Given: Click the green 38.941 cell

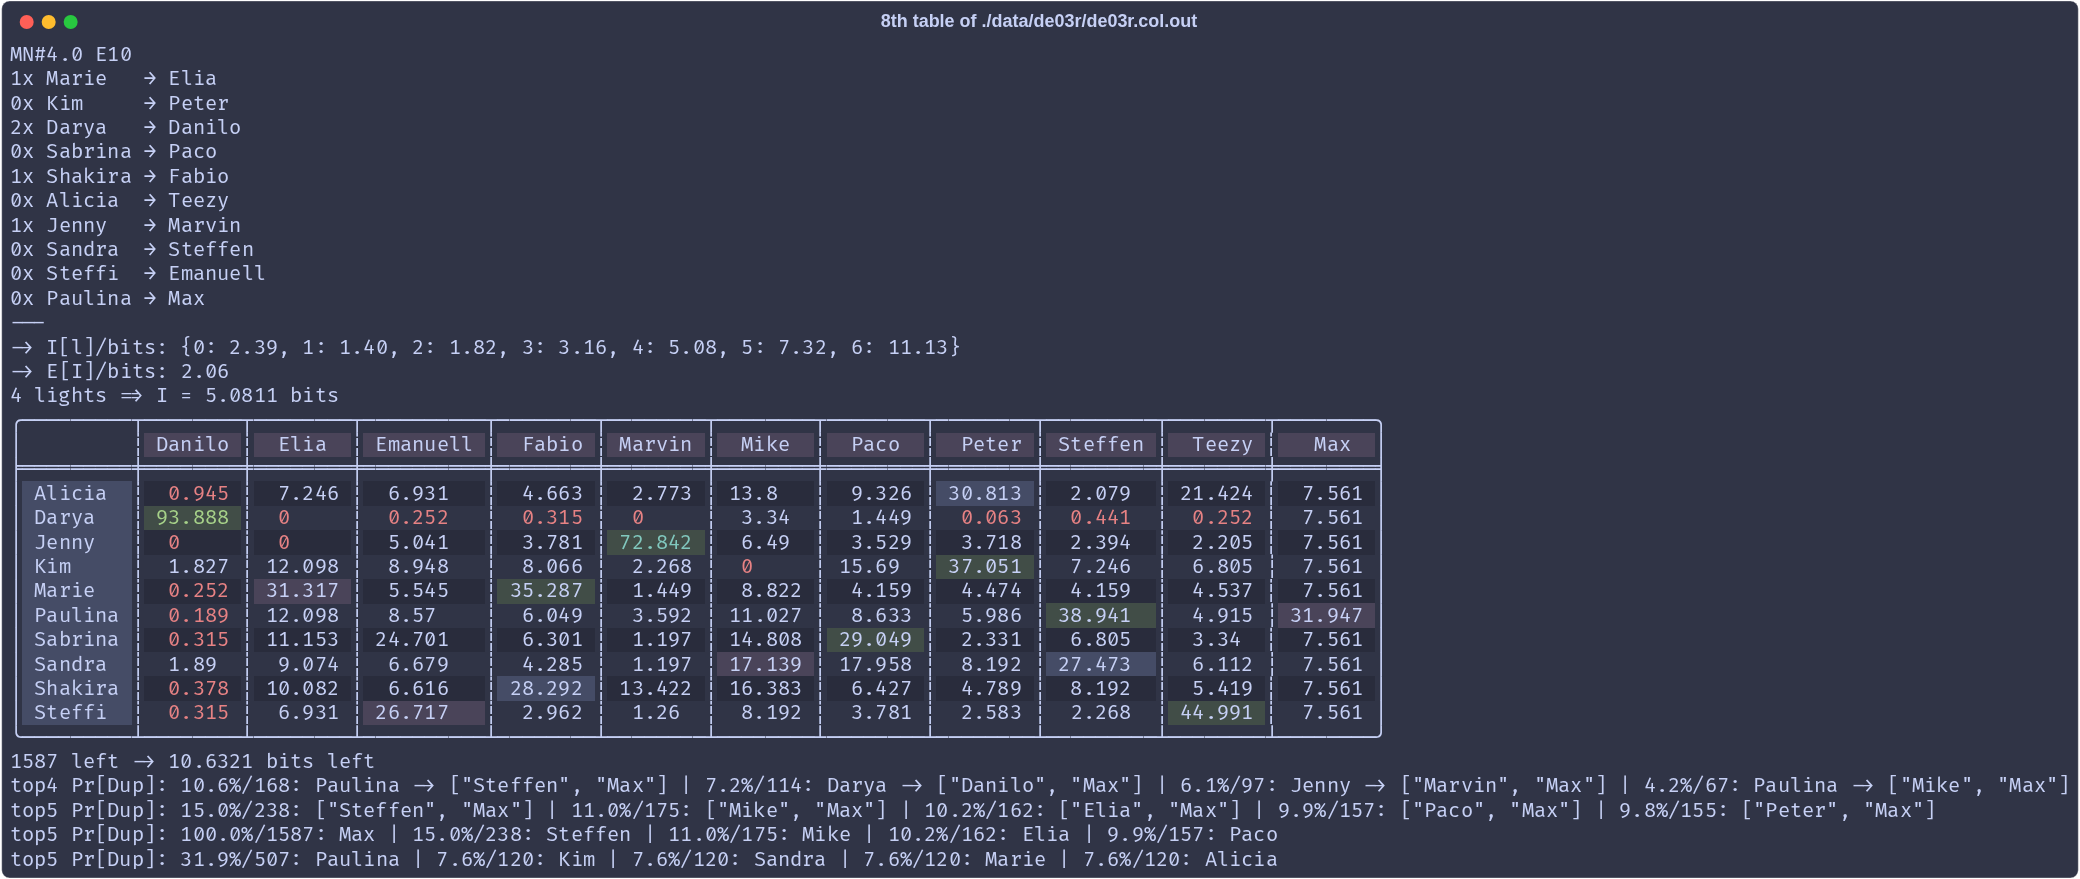Looking at the screenshot, I should pos(1101,615).
